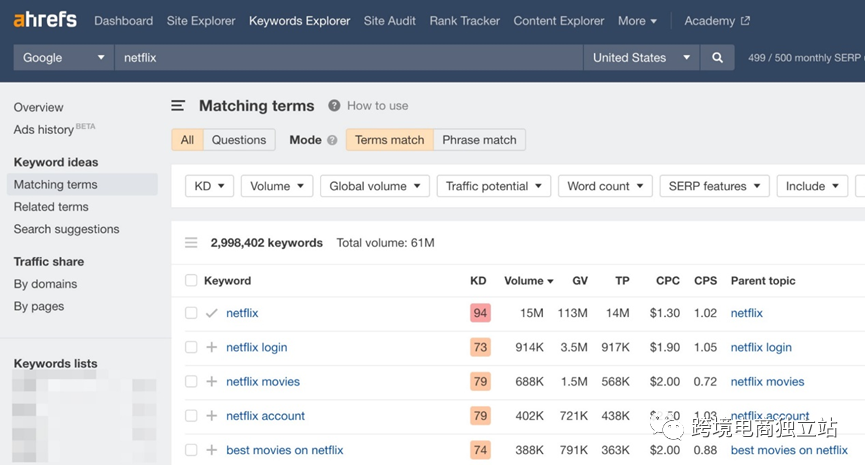865x465 pixels.
Task: Open the netflix login keyword link
Action: pyautogui.click(x=257, y=347)
